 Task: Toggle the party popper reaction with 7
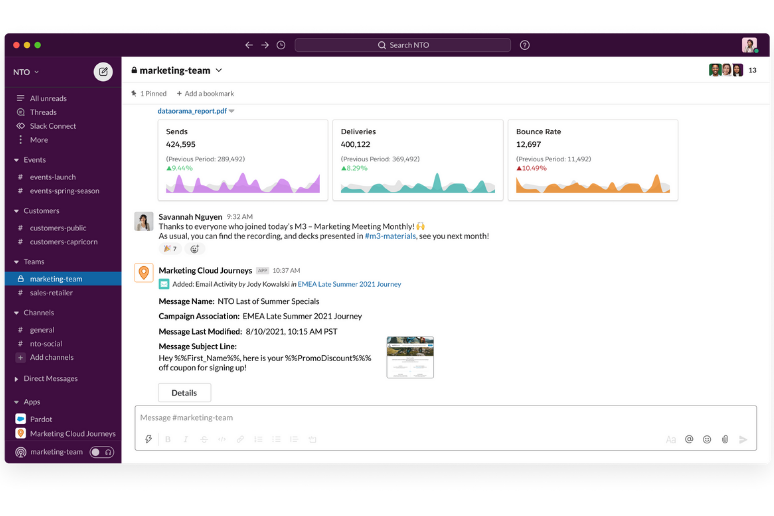[x=170, y=249]
